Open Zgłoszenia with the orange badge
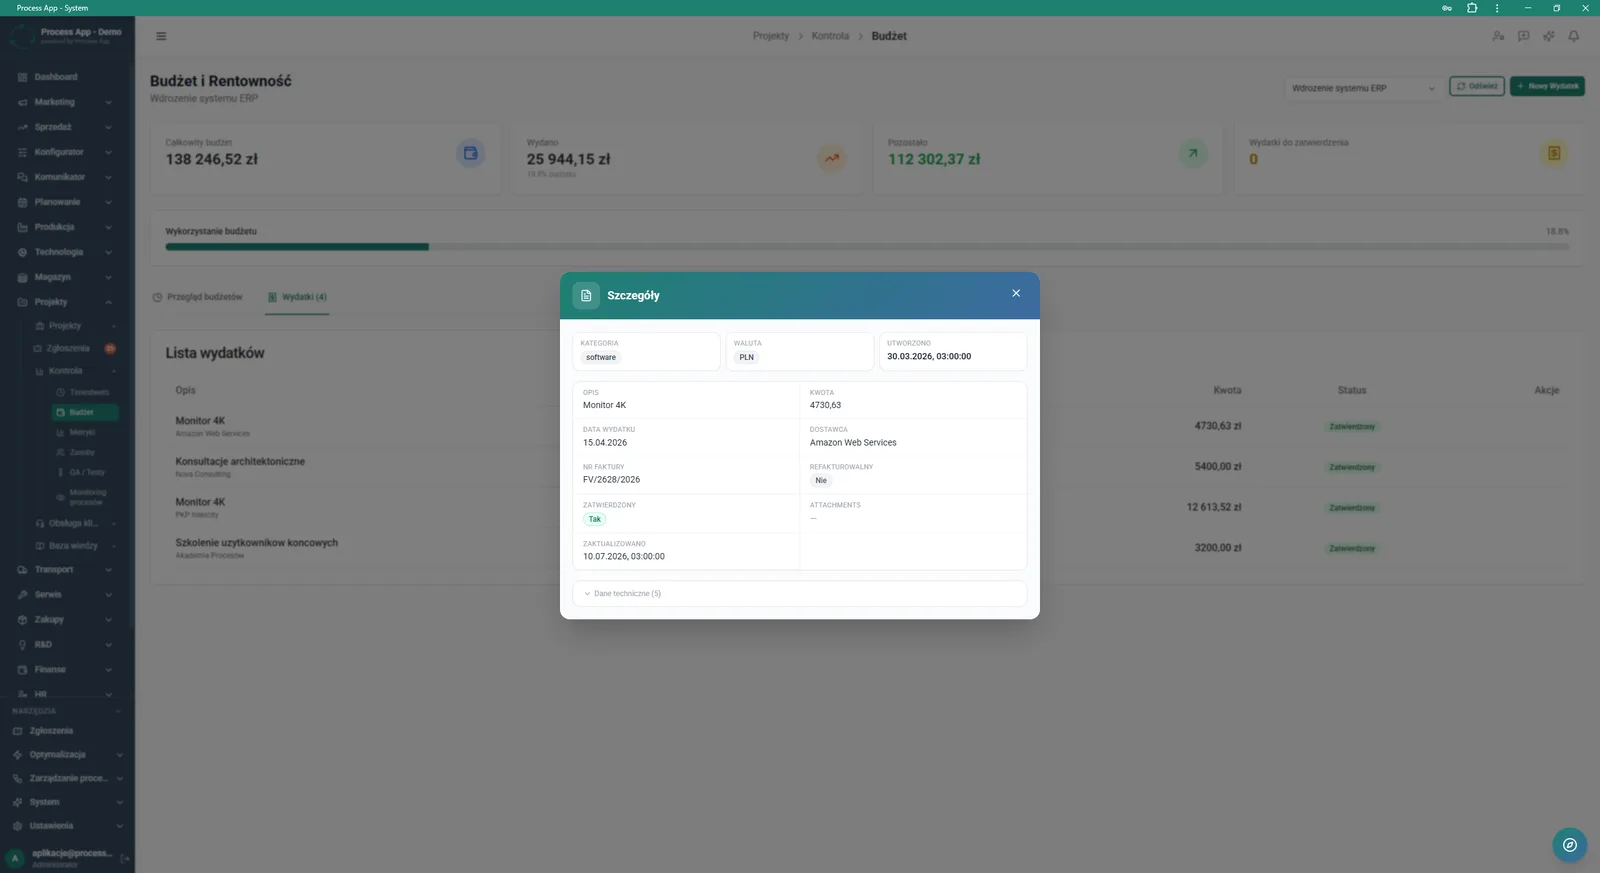The image size is (1600, 873). pyautogui.click(x=75, y=348)
